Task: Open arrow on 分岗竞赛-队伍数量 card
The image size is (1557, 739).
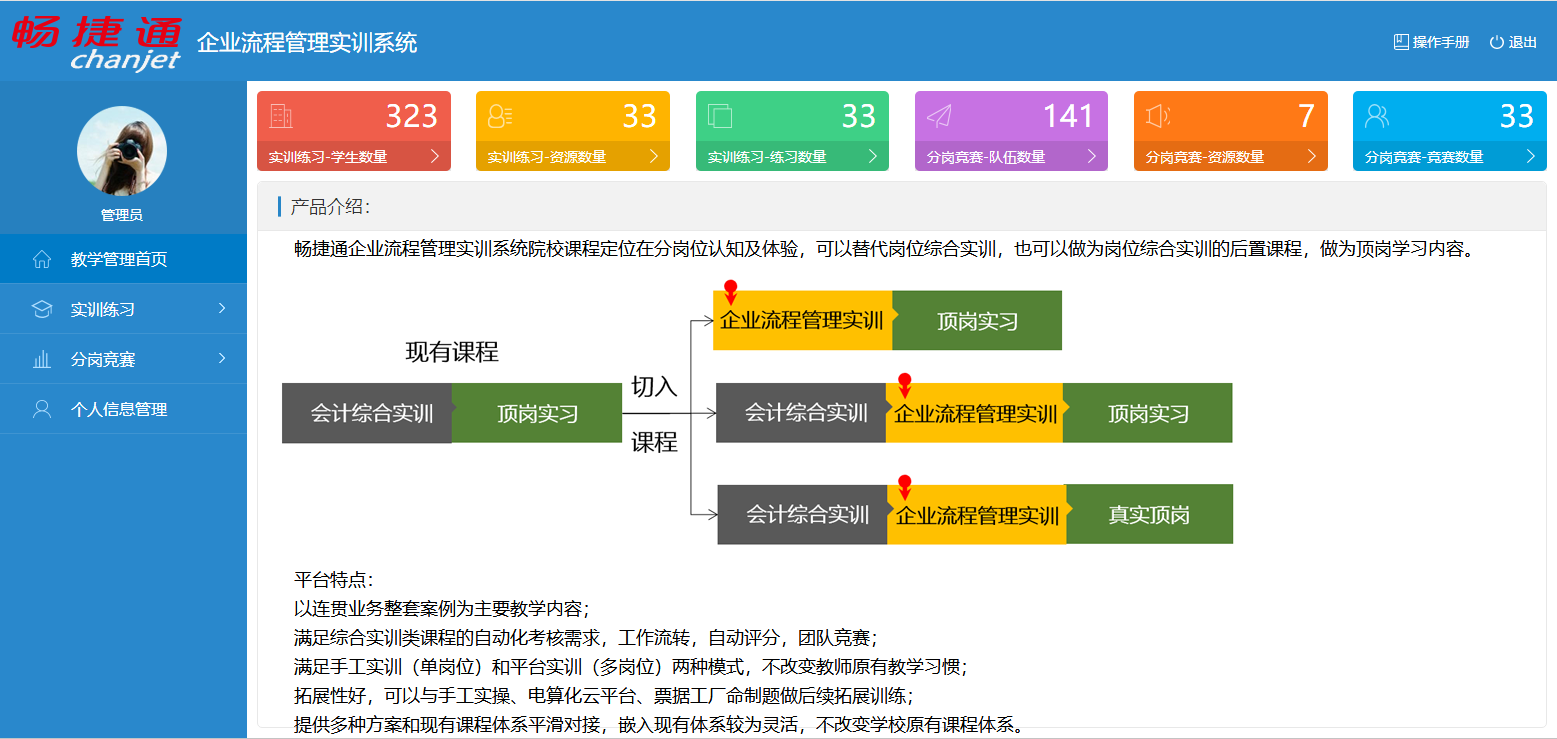Action: [1092, 156]
